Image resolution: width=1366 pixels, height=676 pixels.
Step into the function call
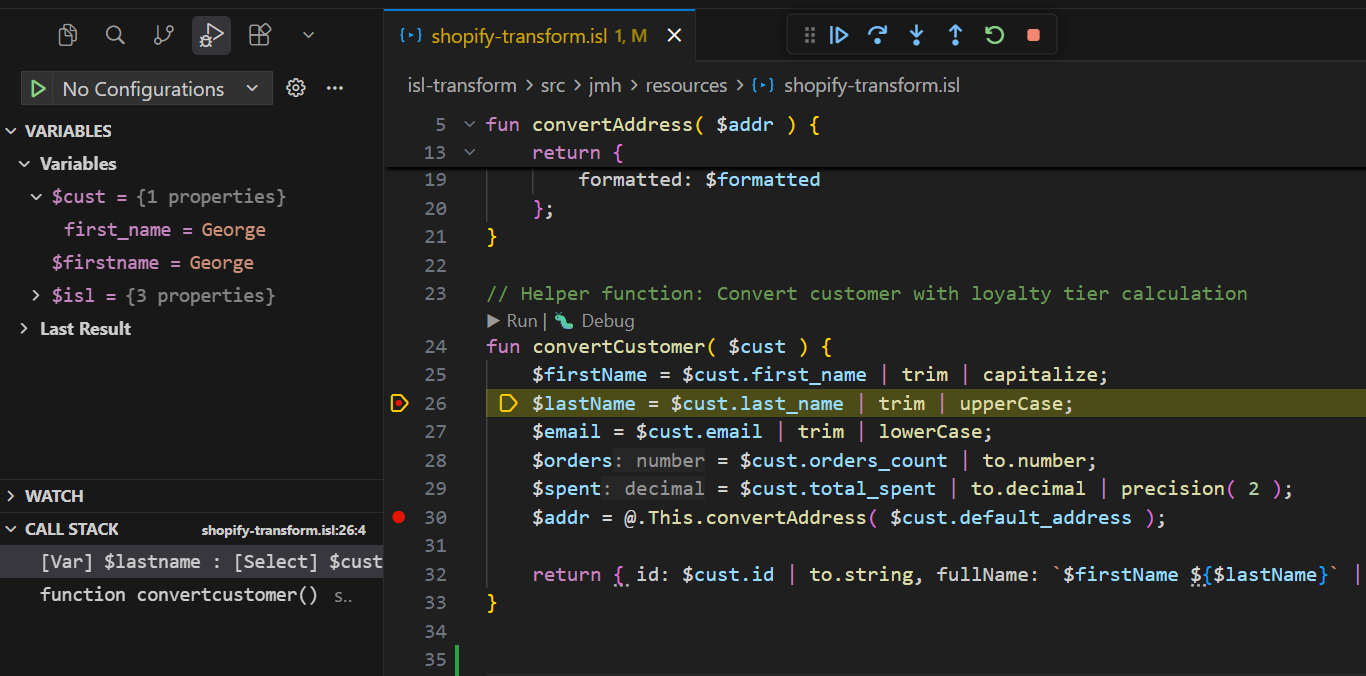coord(917,34)
